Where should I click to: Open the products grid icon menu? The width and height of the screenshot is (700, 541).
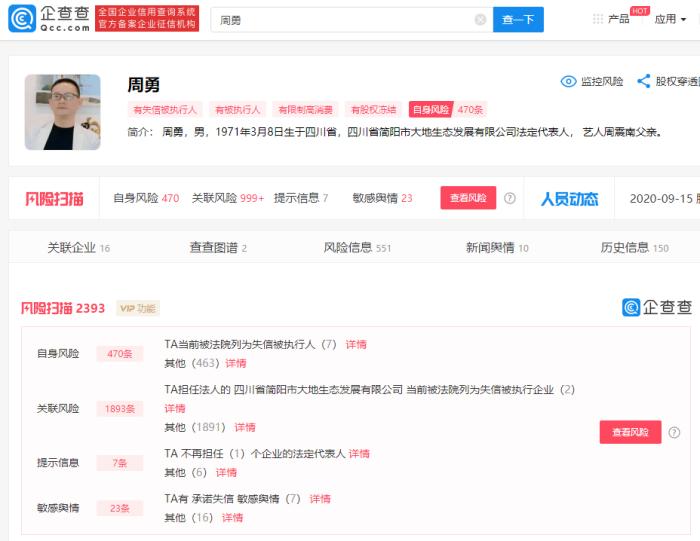[598, 19]
